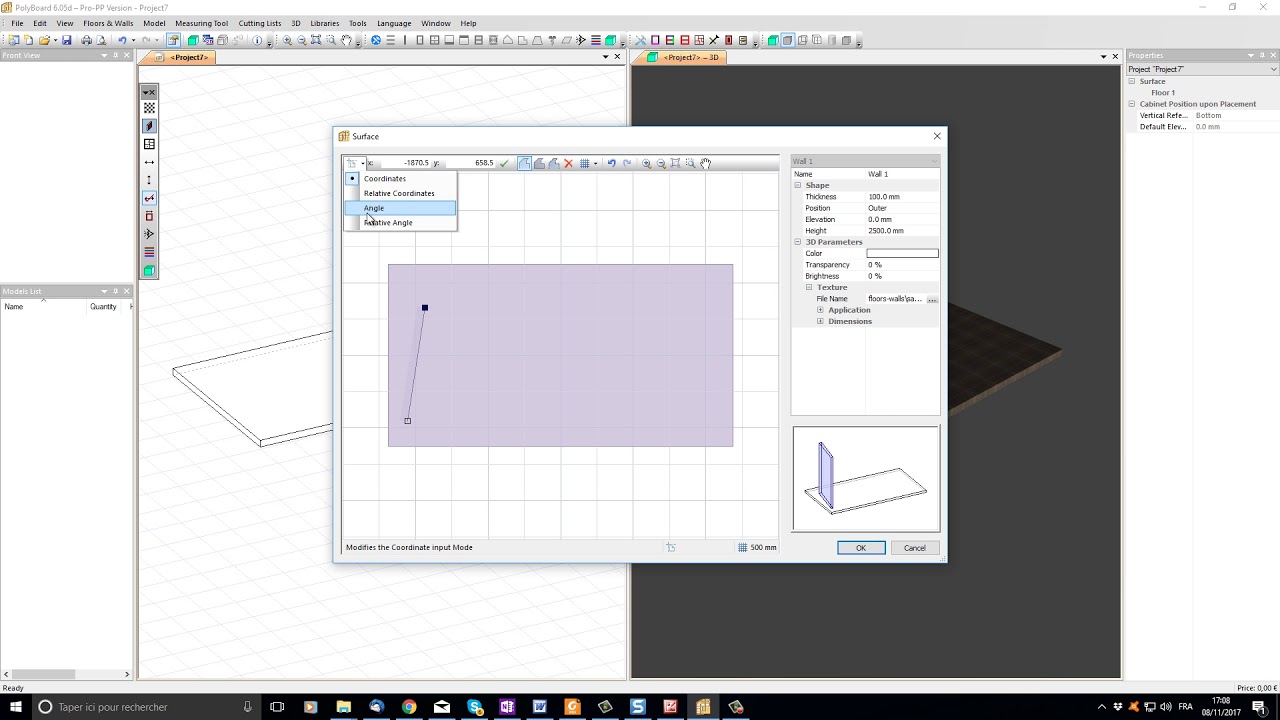Choose Angle input mode
Image resolution: width=1280 pixels, height=720 pixels.
(x=400, y=208)
